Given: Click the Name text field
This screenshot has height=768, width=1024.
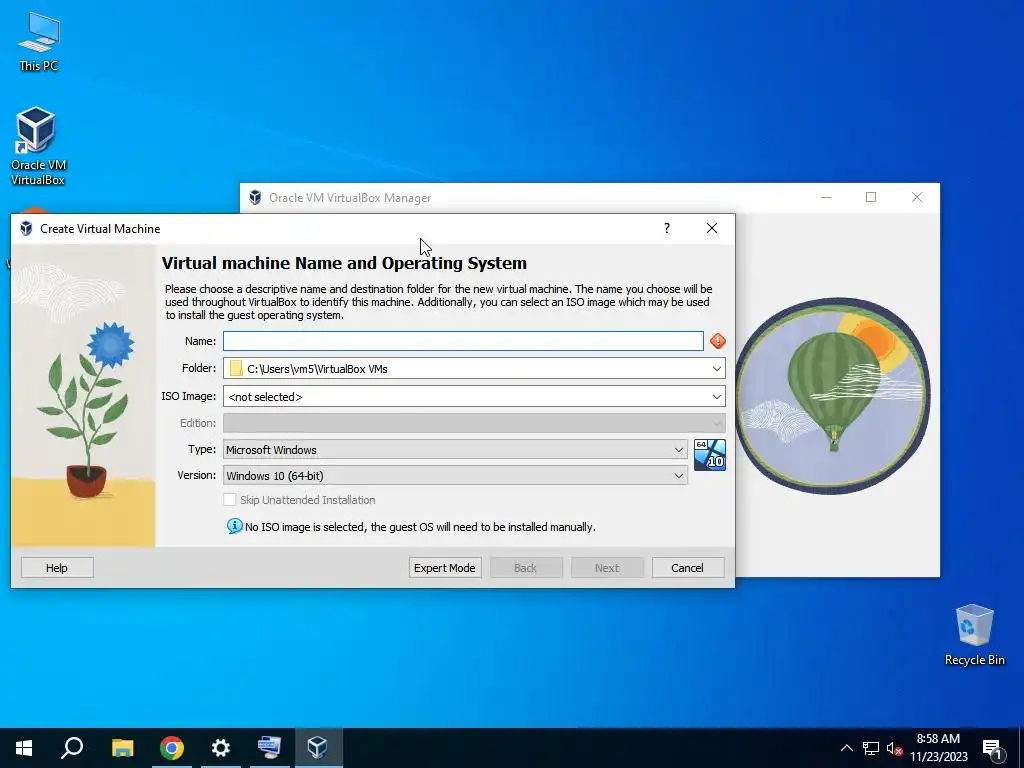Looking at the screenshot, I should [463, 341].
